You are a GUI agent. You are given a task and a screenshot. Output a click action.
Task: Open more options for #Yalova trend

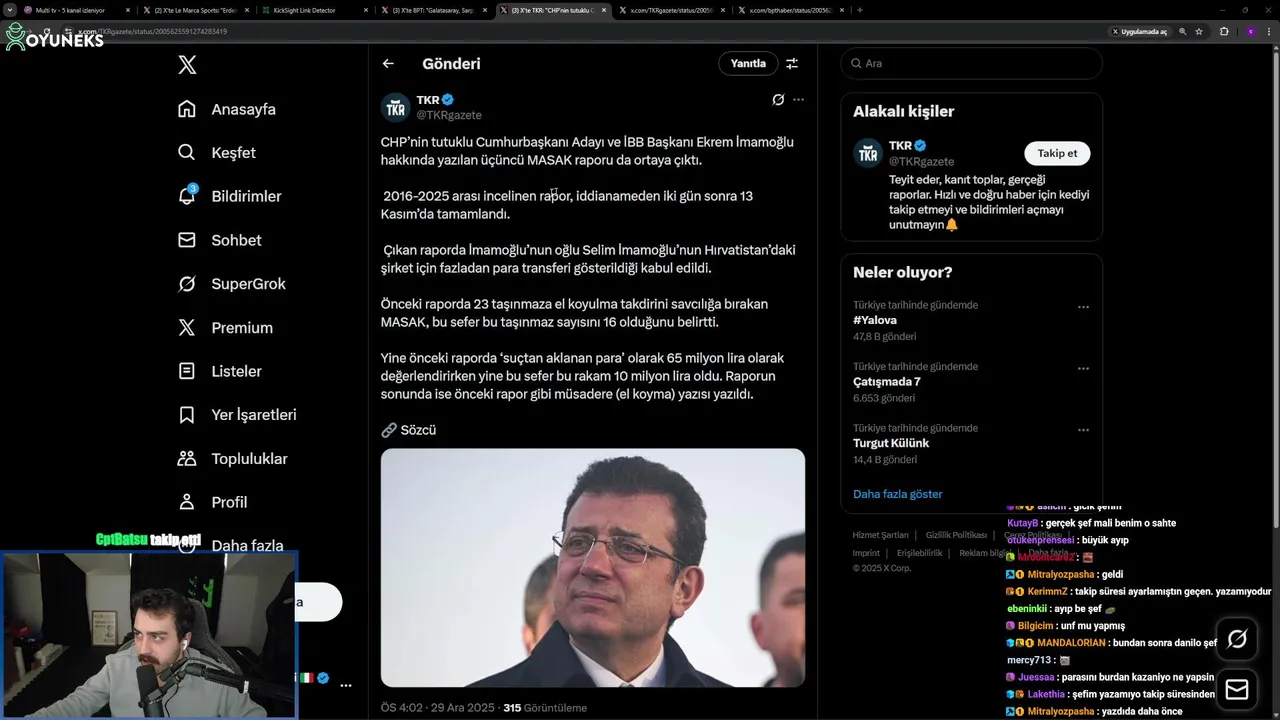[x=1083, y=307]
